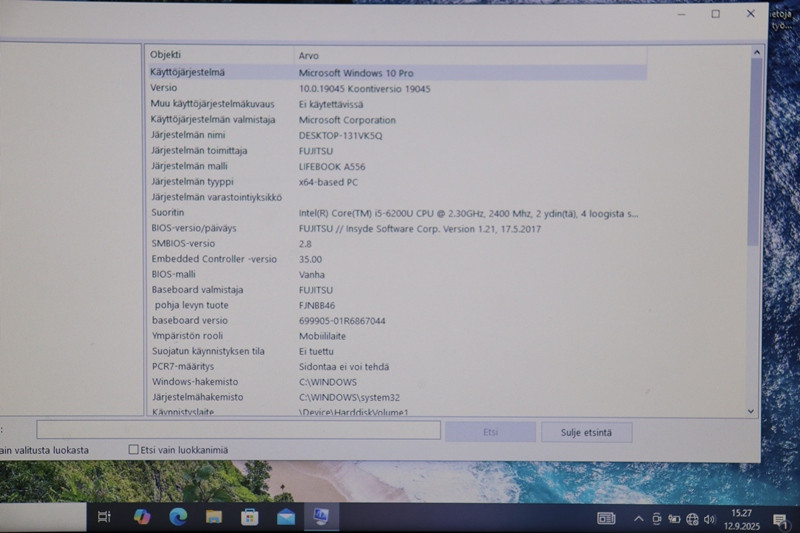Click the search text input field

238,430
